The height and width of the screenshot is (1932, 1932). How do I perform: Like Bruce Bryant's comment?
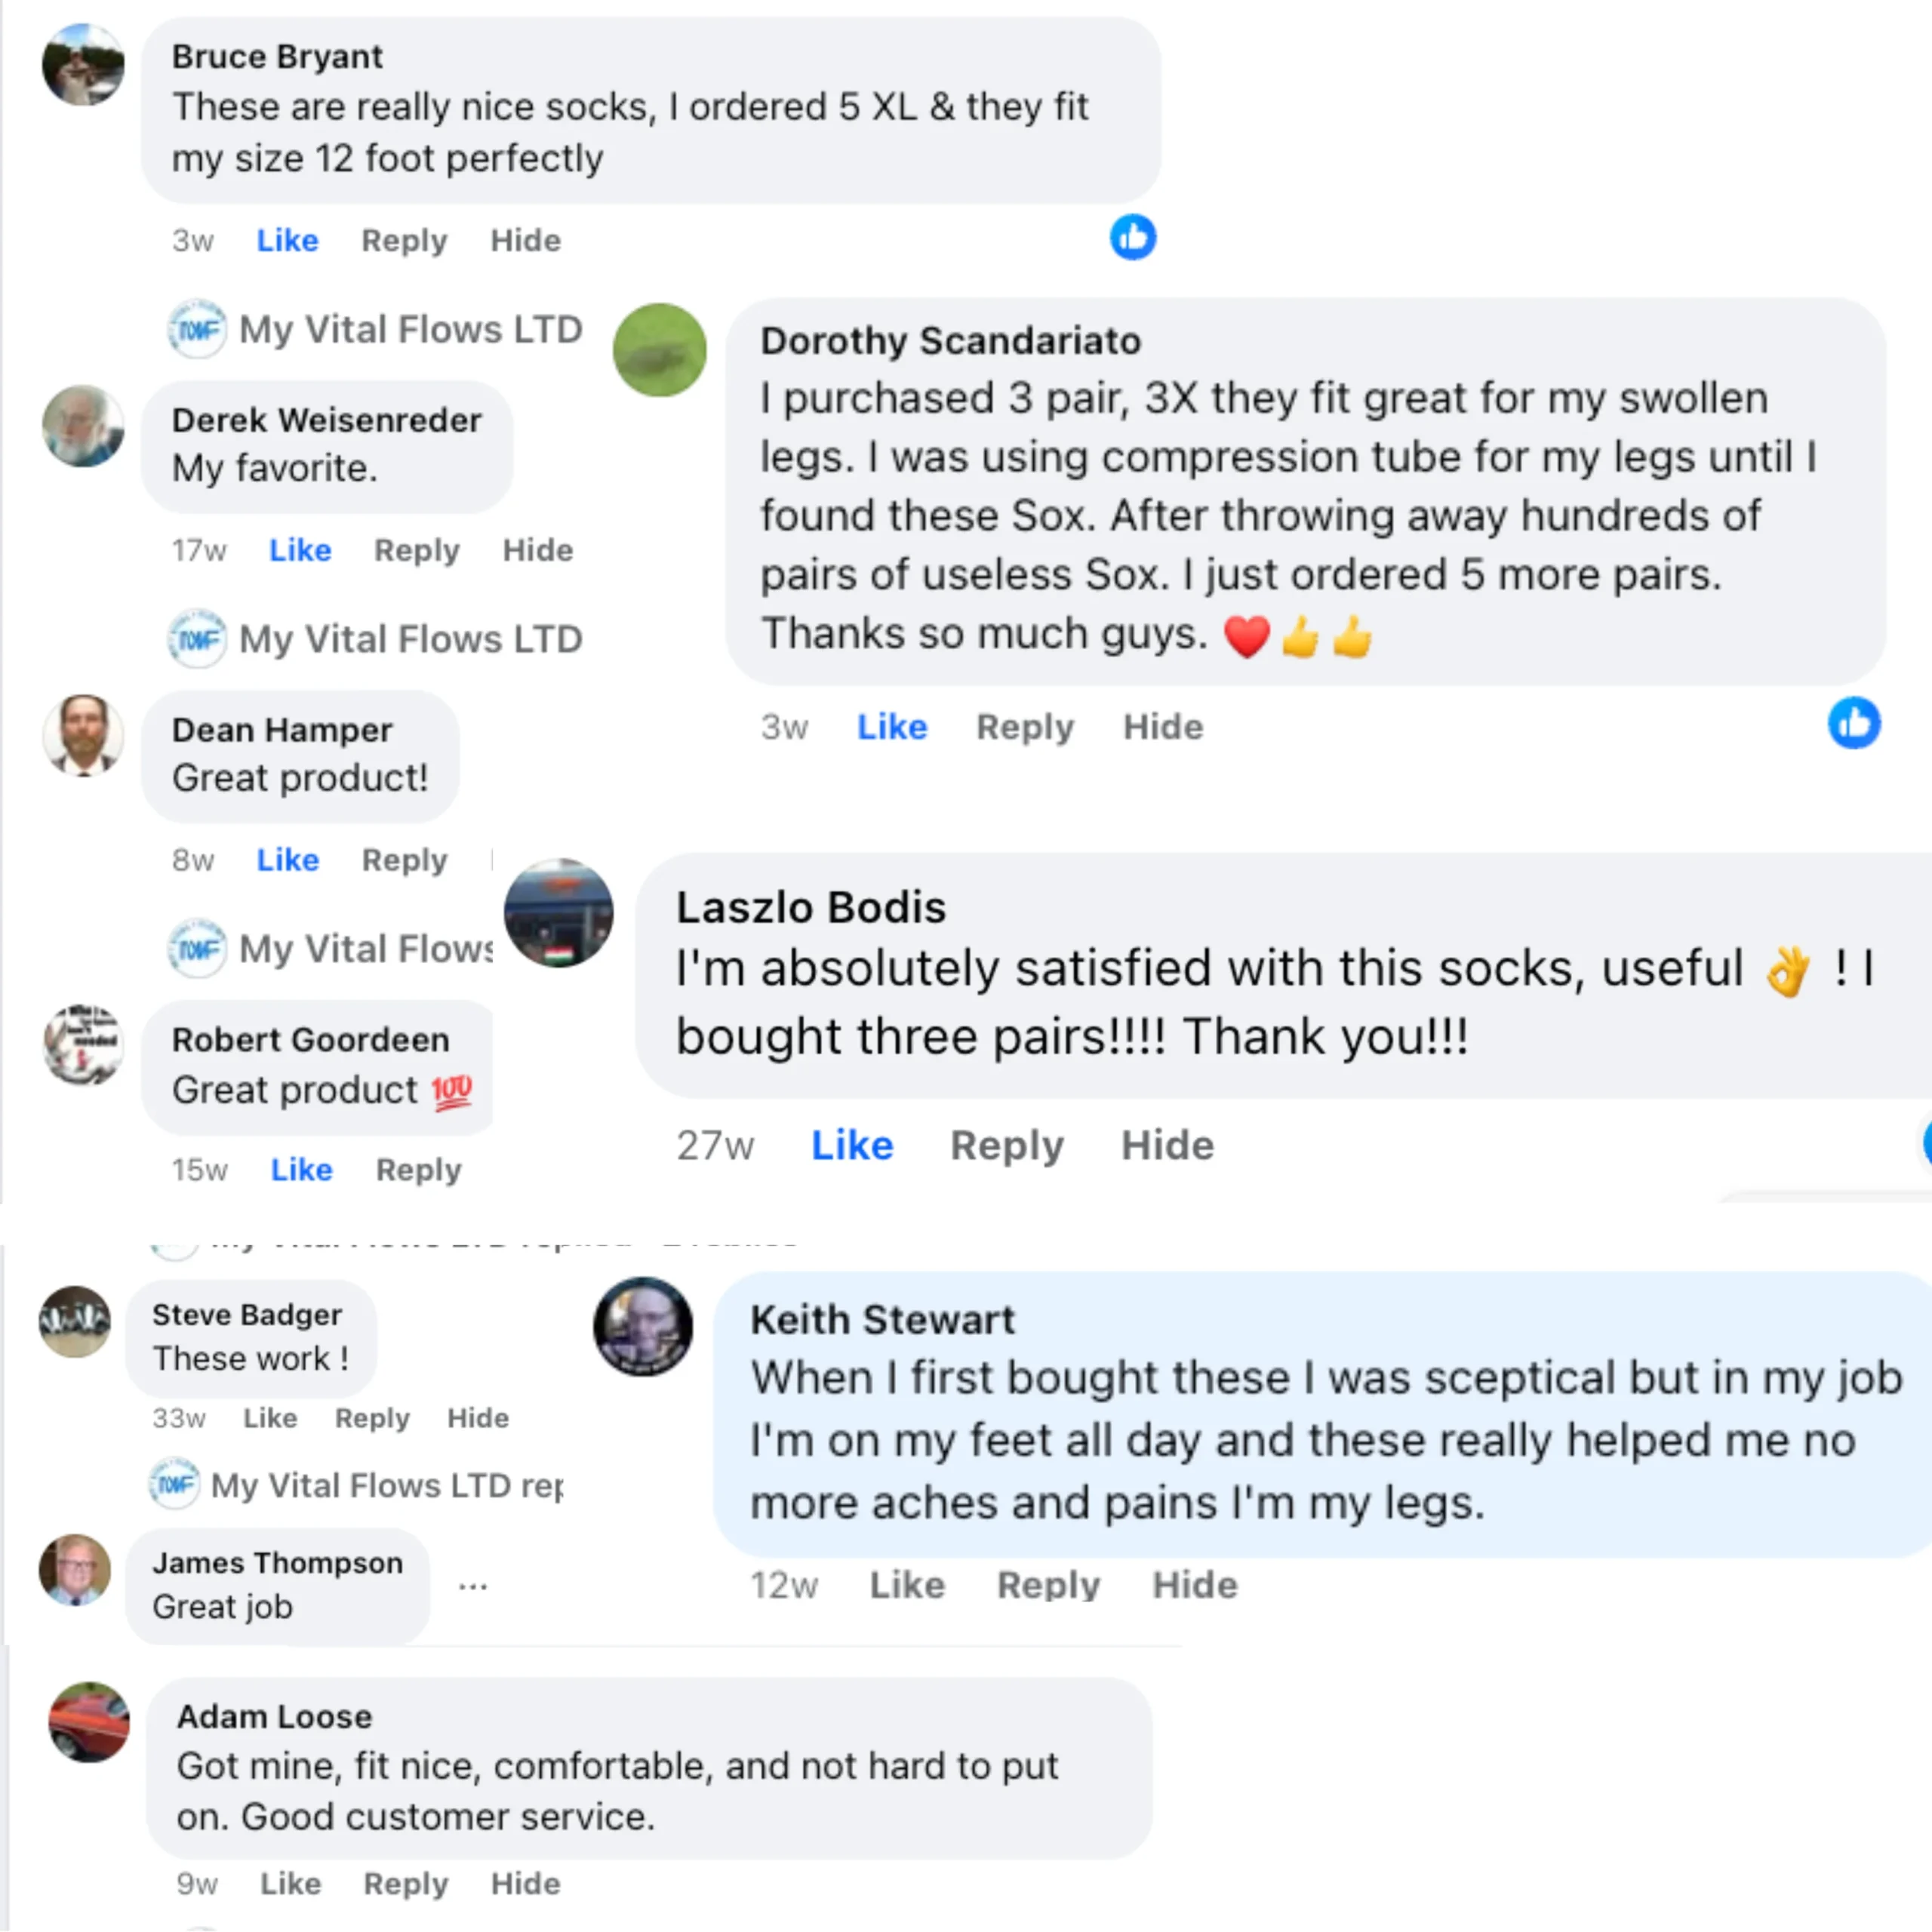click(287, 241)
